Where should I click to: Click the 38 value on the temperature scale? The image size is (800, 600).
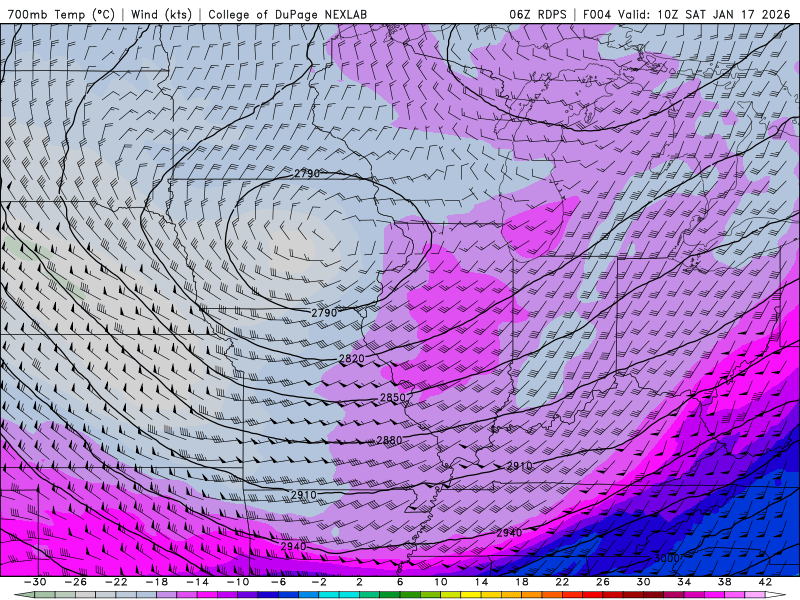pos(724,582)
